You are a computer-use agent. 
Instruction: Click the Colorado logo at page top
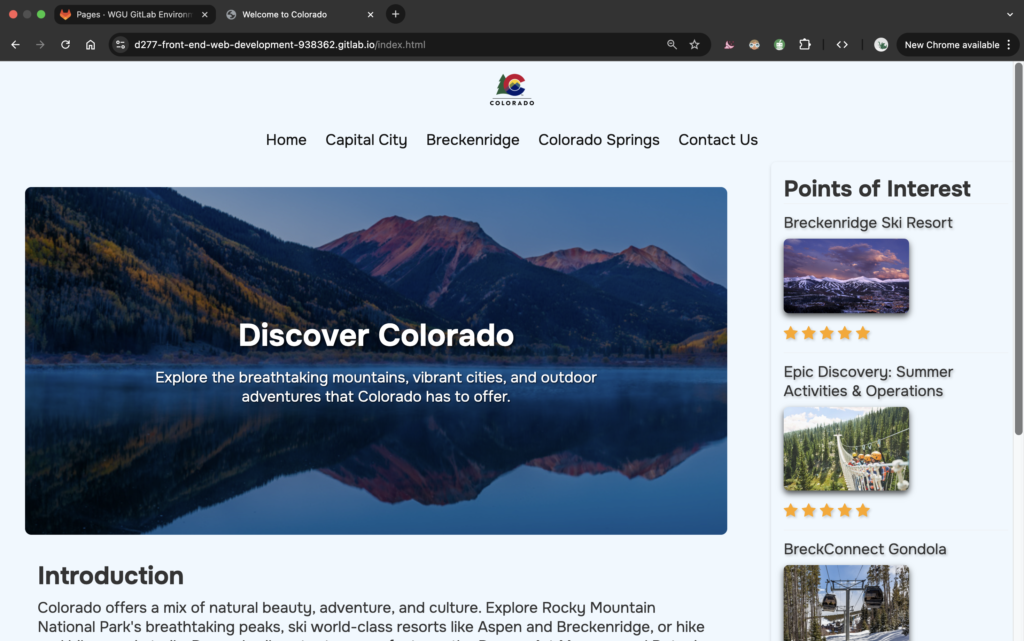pos(512,90)
